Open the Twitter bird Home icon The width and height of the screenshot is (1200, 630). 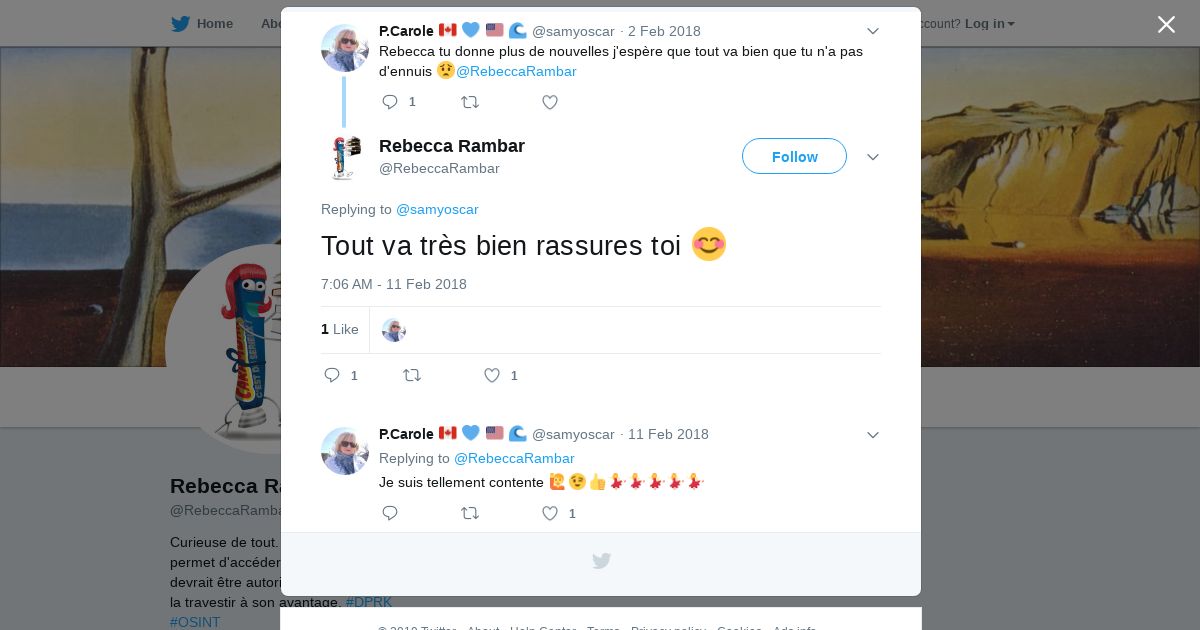tap(180, 24)
